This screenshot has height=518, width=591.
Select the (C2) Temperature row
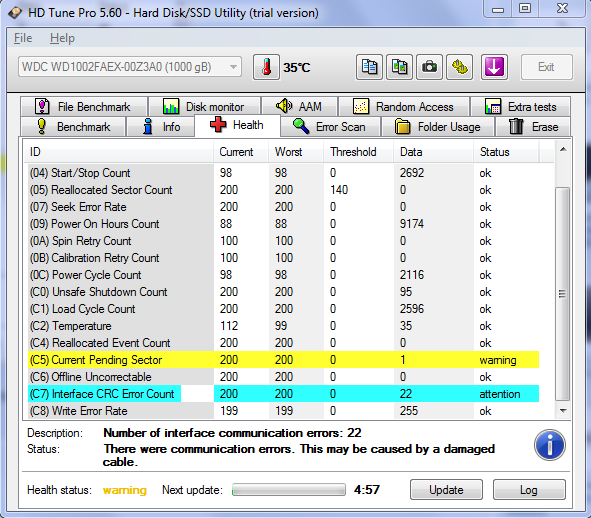(283, 326)
